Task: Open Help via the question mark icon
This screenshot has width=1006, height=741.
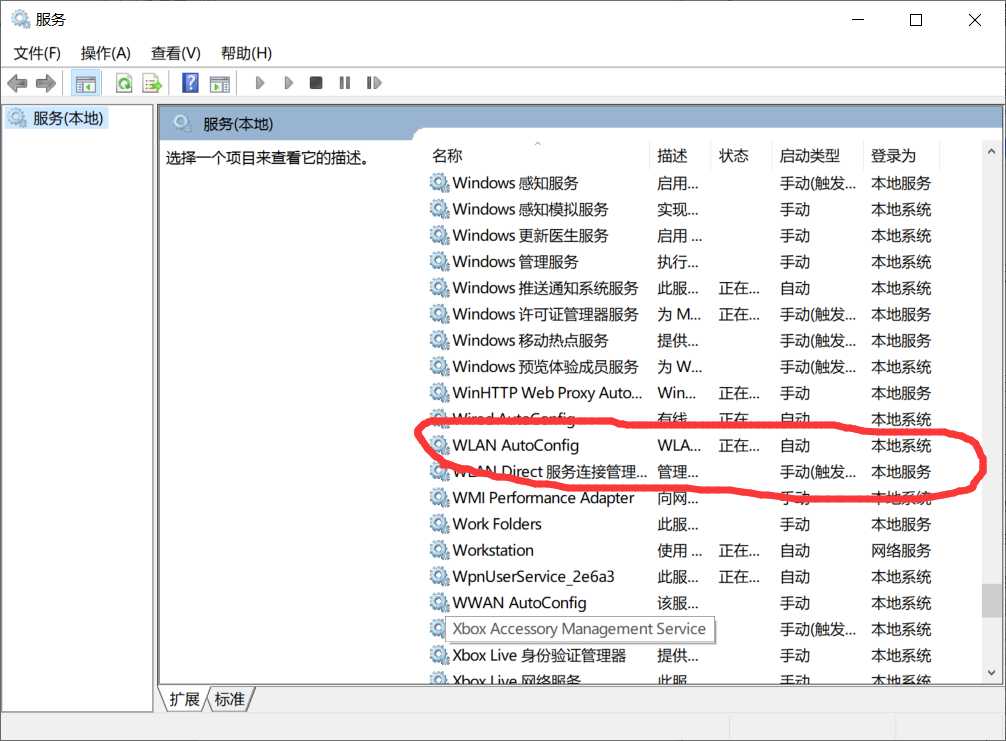Action: [x=189, y=83]
